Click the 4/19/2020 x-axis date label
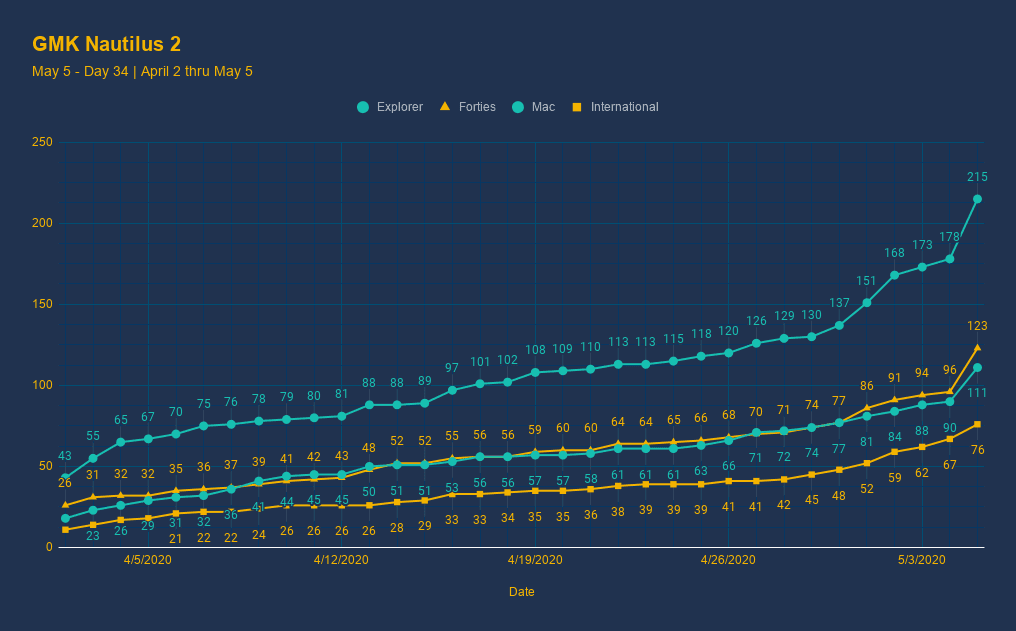1016x631 pixels. 535,560
